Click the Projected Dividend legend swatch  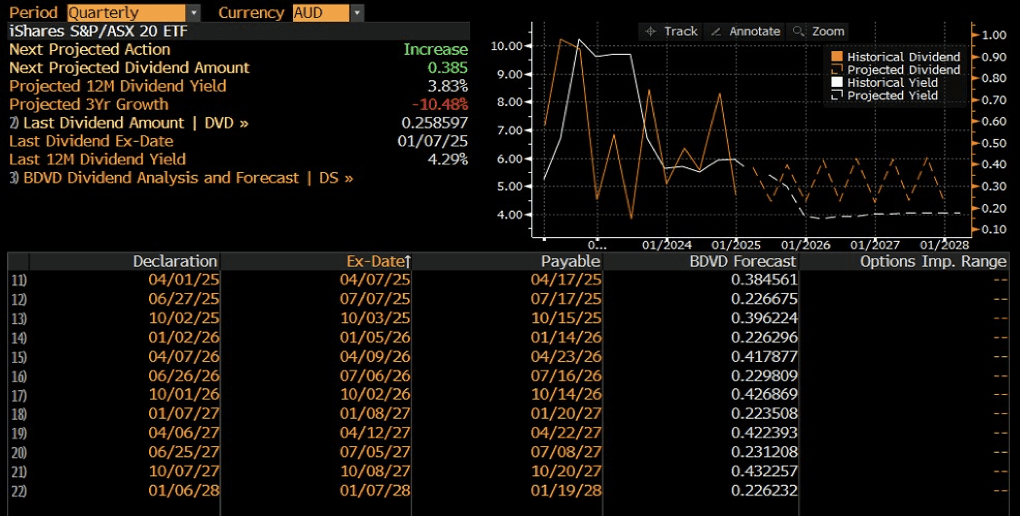[837, 70]
